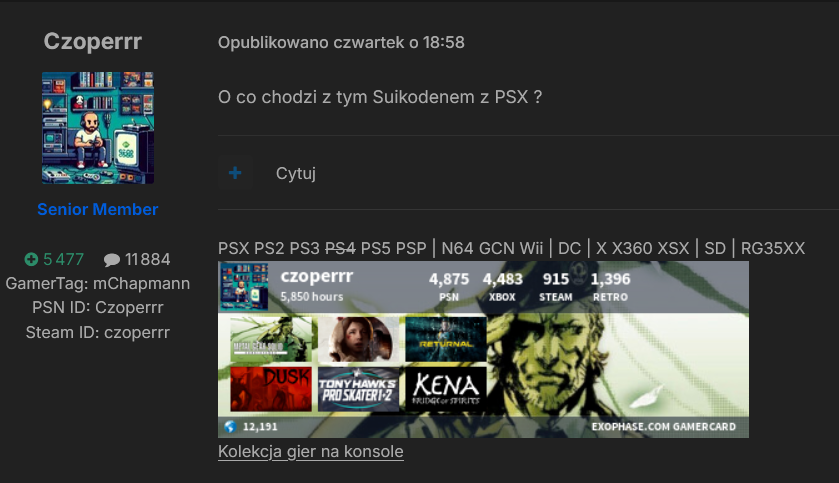Click the Tony Hawk's Pro Skater 1+2 tile

(x=359, y=389)
